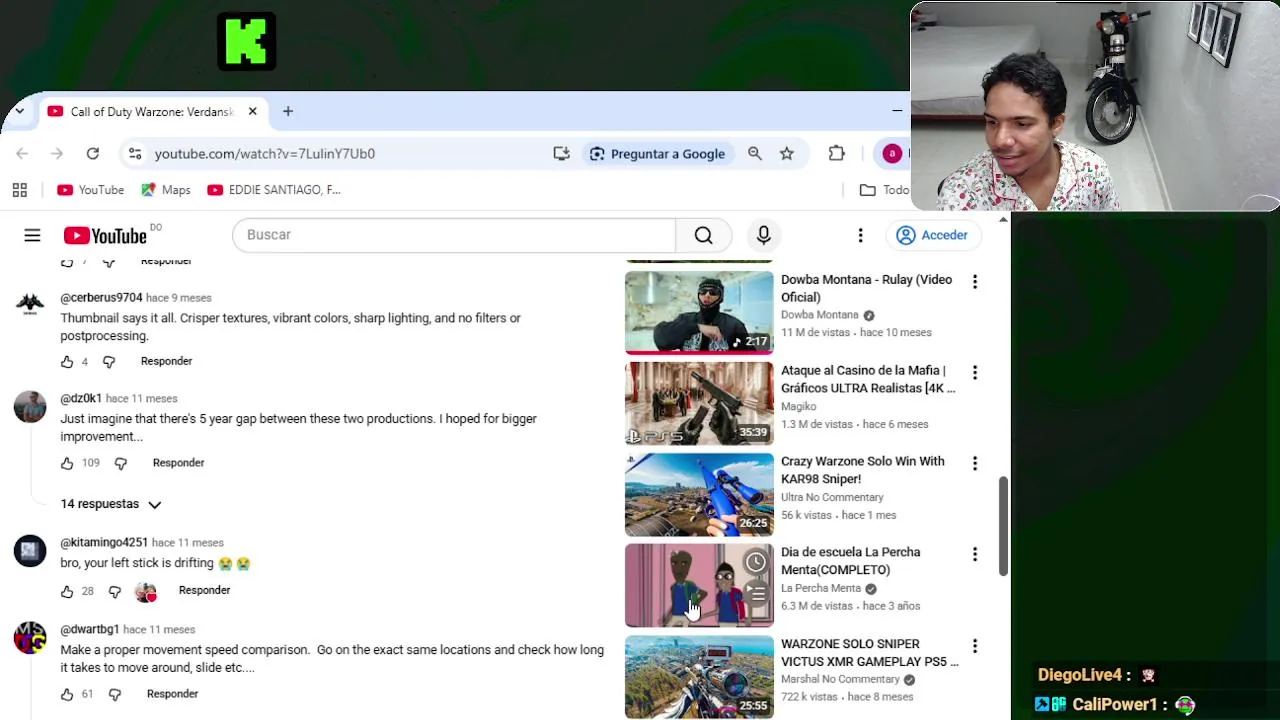Open the YouTube bookmark
The image size is (1280, 720).
(x=91, y=190)
